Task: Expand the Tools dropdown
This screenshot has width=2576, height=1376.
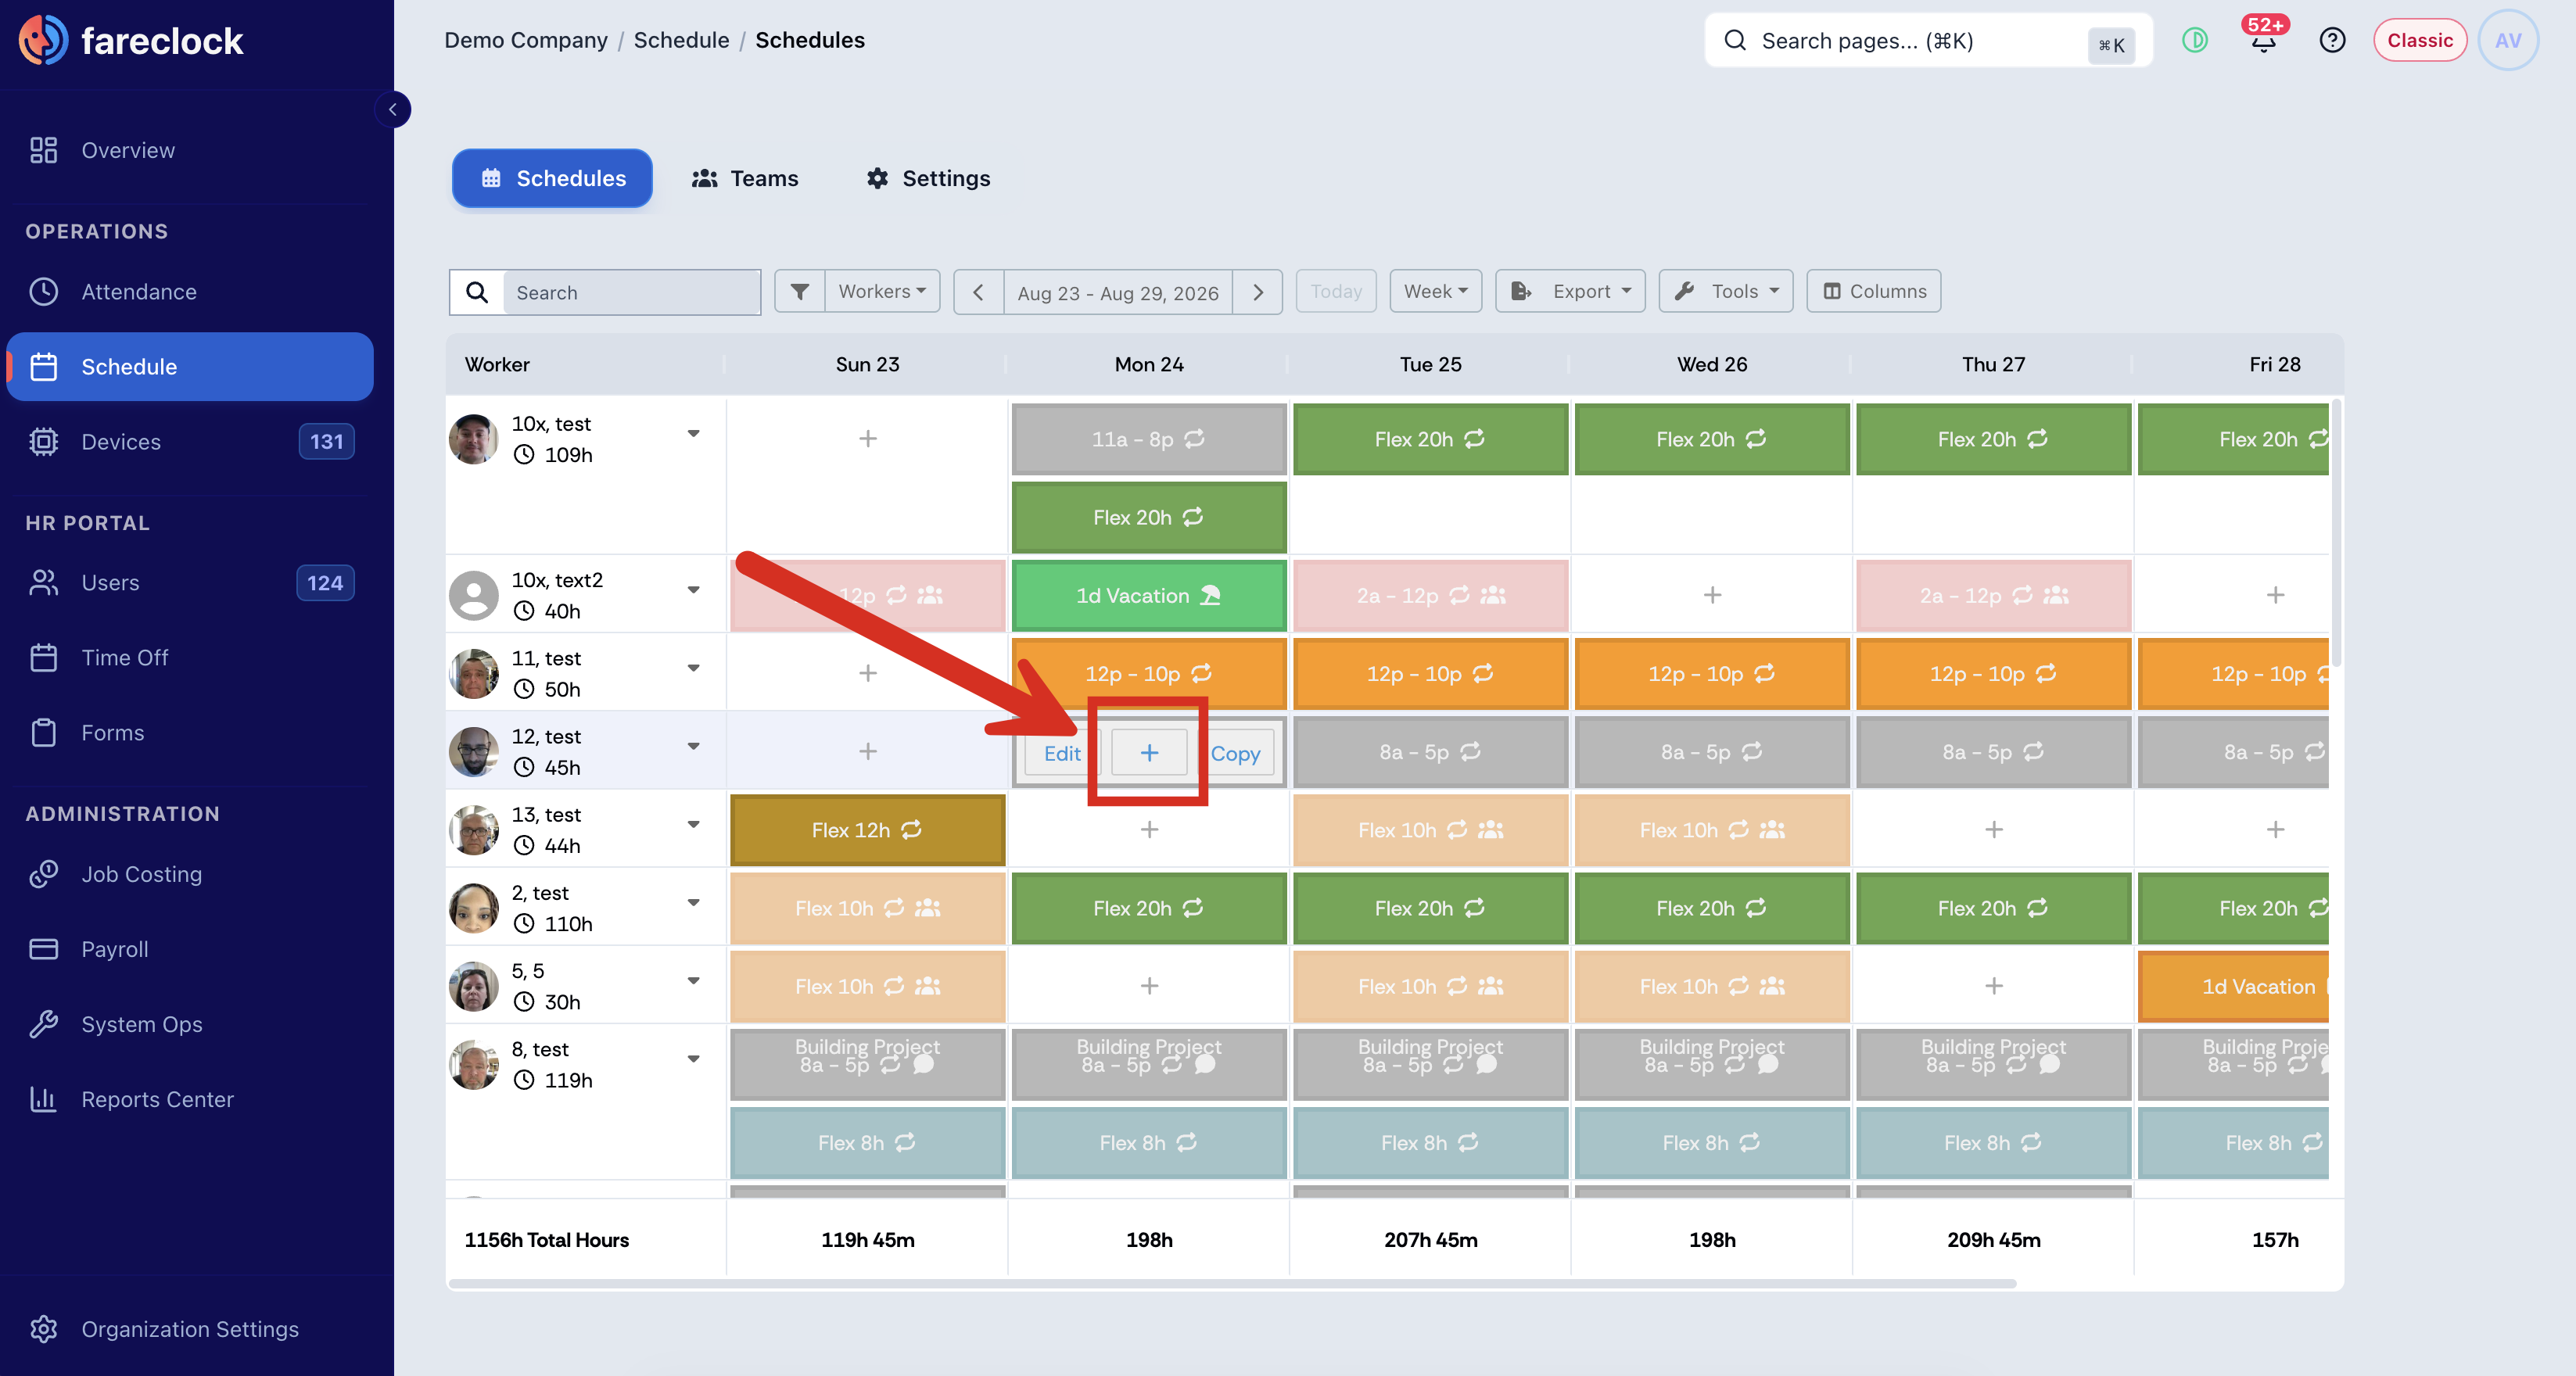Action: click(x=1725, y=291)
